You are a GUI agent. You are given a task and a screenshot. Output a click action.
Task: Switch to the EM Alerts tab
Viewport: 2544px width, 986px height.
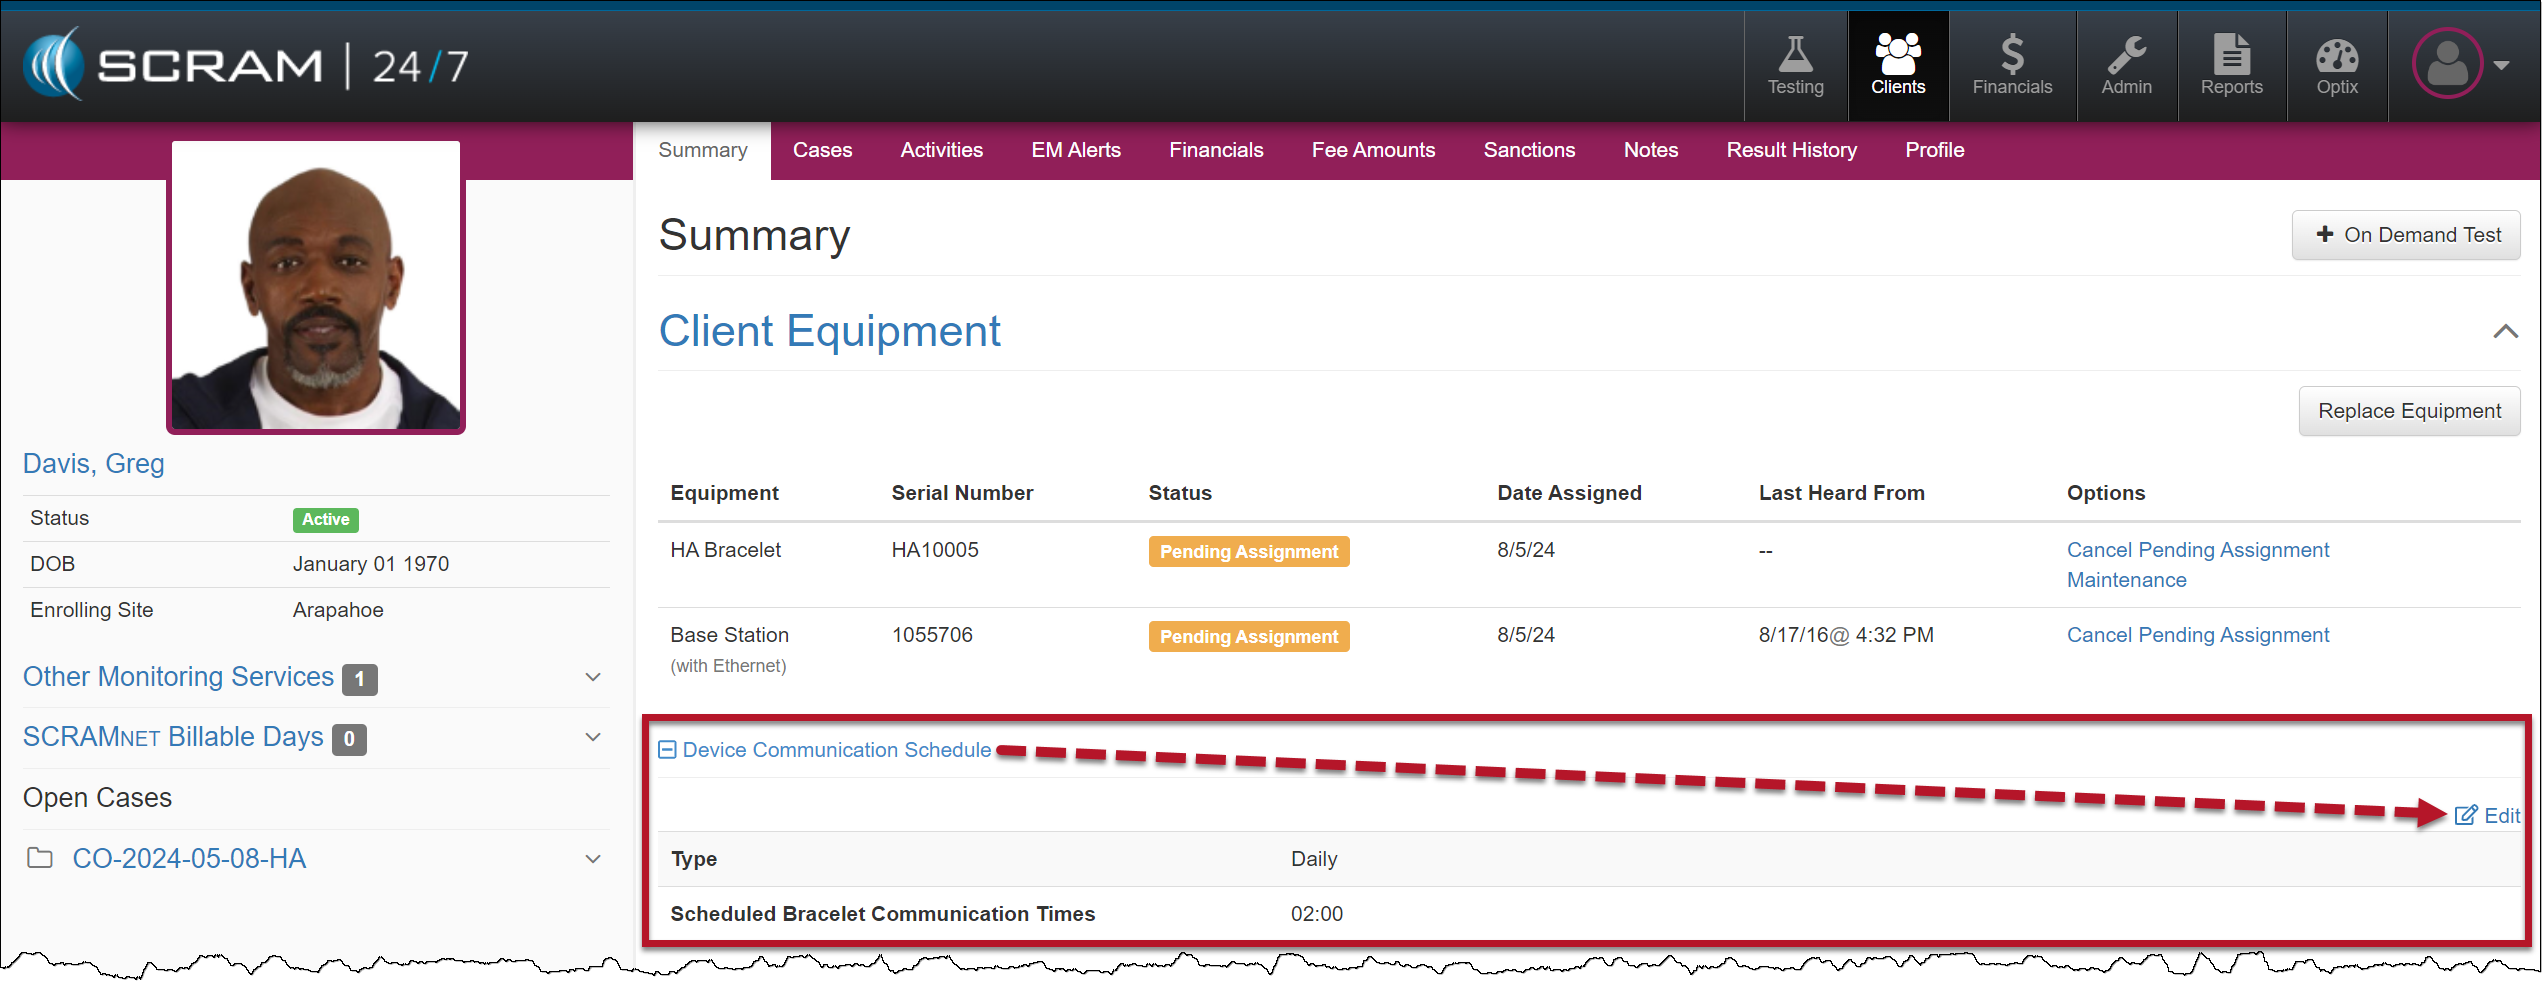click(1075, 150)
